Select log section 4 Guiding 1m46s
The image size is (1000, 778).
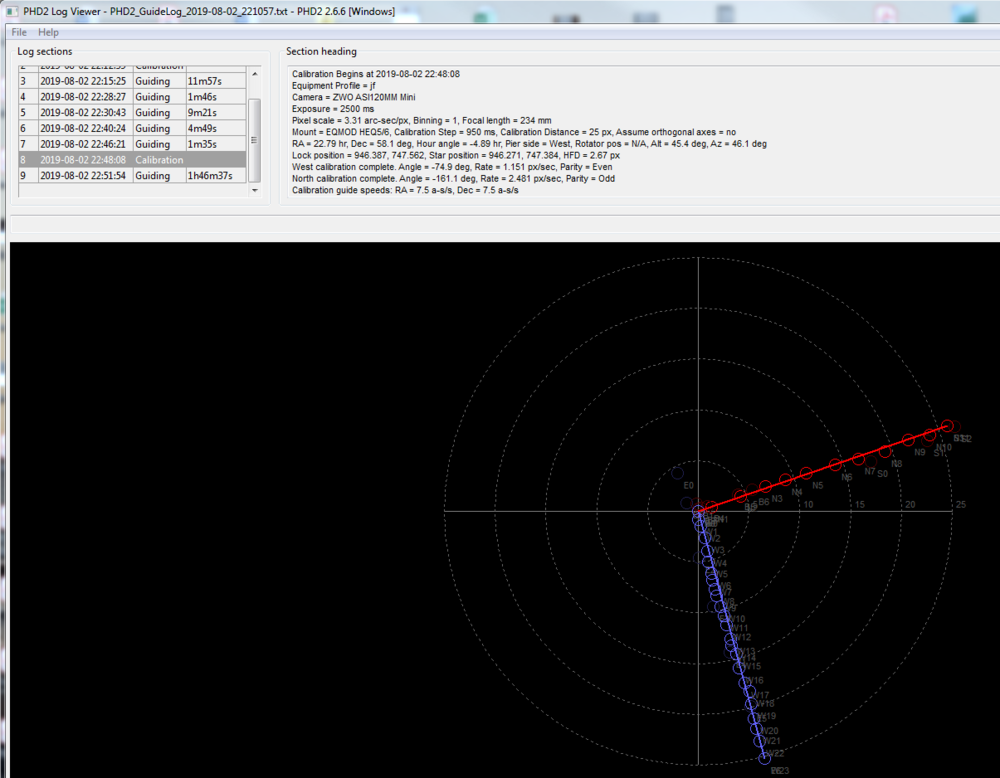click(132, 97)
